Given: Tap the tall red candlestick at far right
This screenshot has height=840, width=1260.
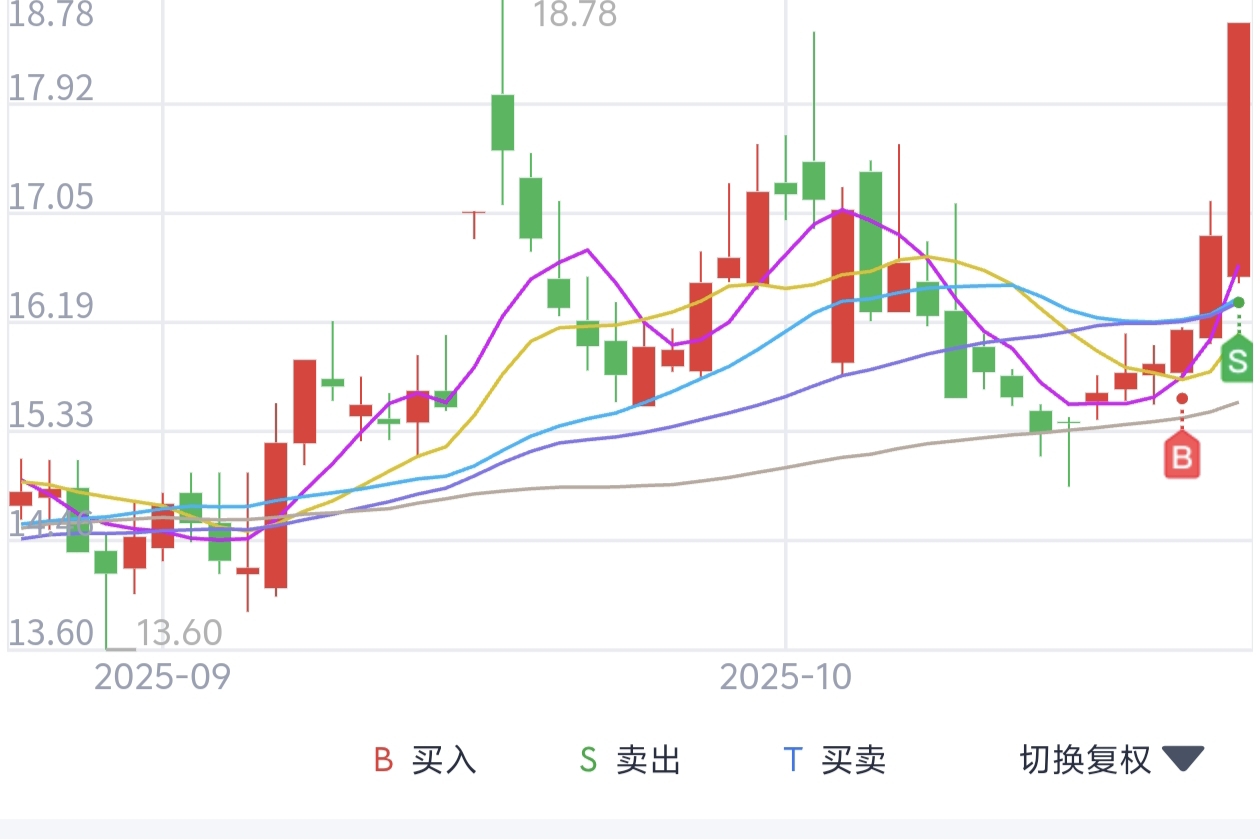Looking at the screenshot, I should point(1239,149).
